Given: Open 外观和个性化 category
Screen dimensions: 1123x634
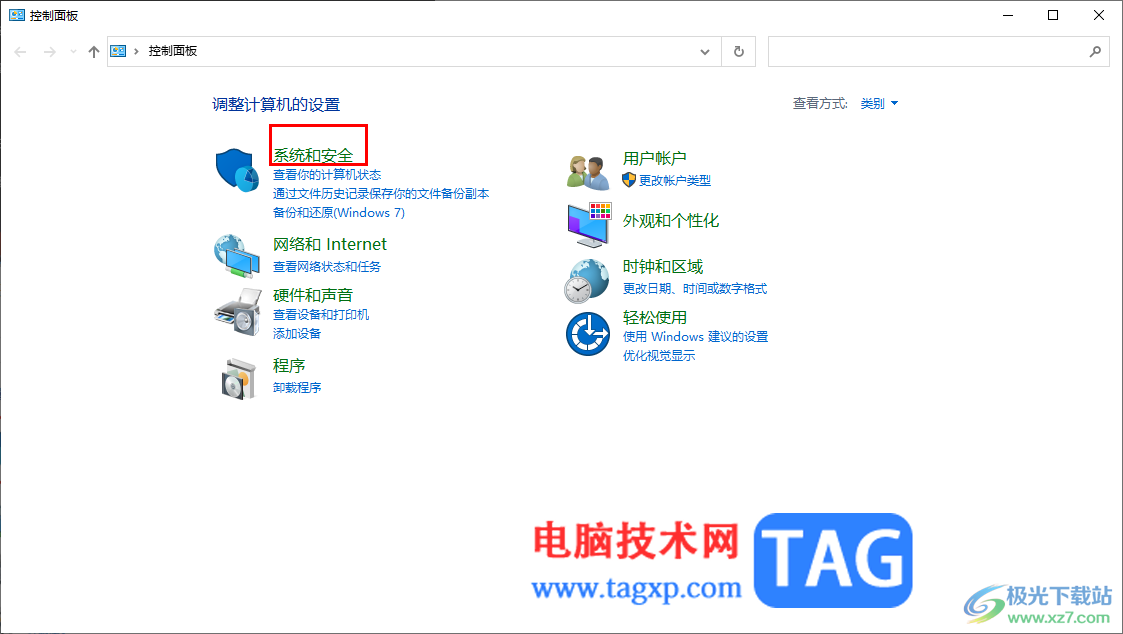Looking at the screenshot, I should tap(671, 221).
